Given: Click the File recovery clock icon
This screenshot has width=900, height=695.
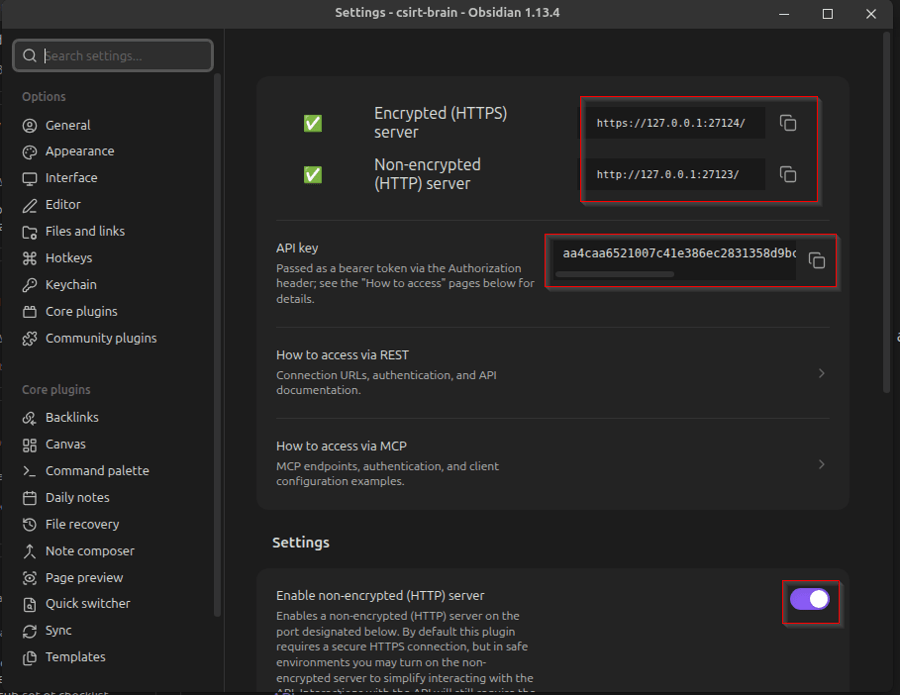Looking at the screenshot, I should [x=30, y=525].
